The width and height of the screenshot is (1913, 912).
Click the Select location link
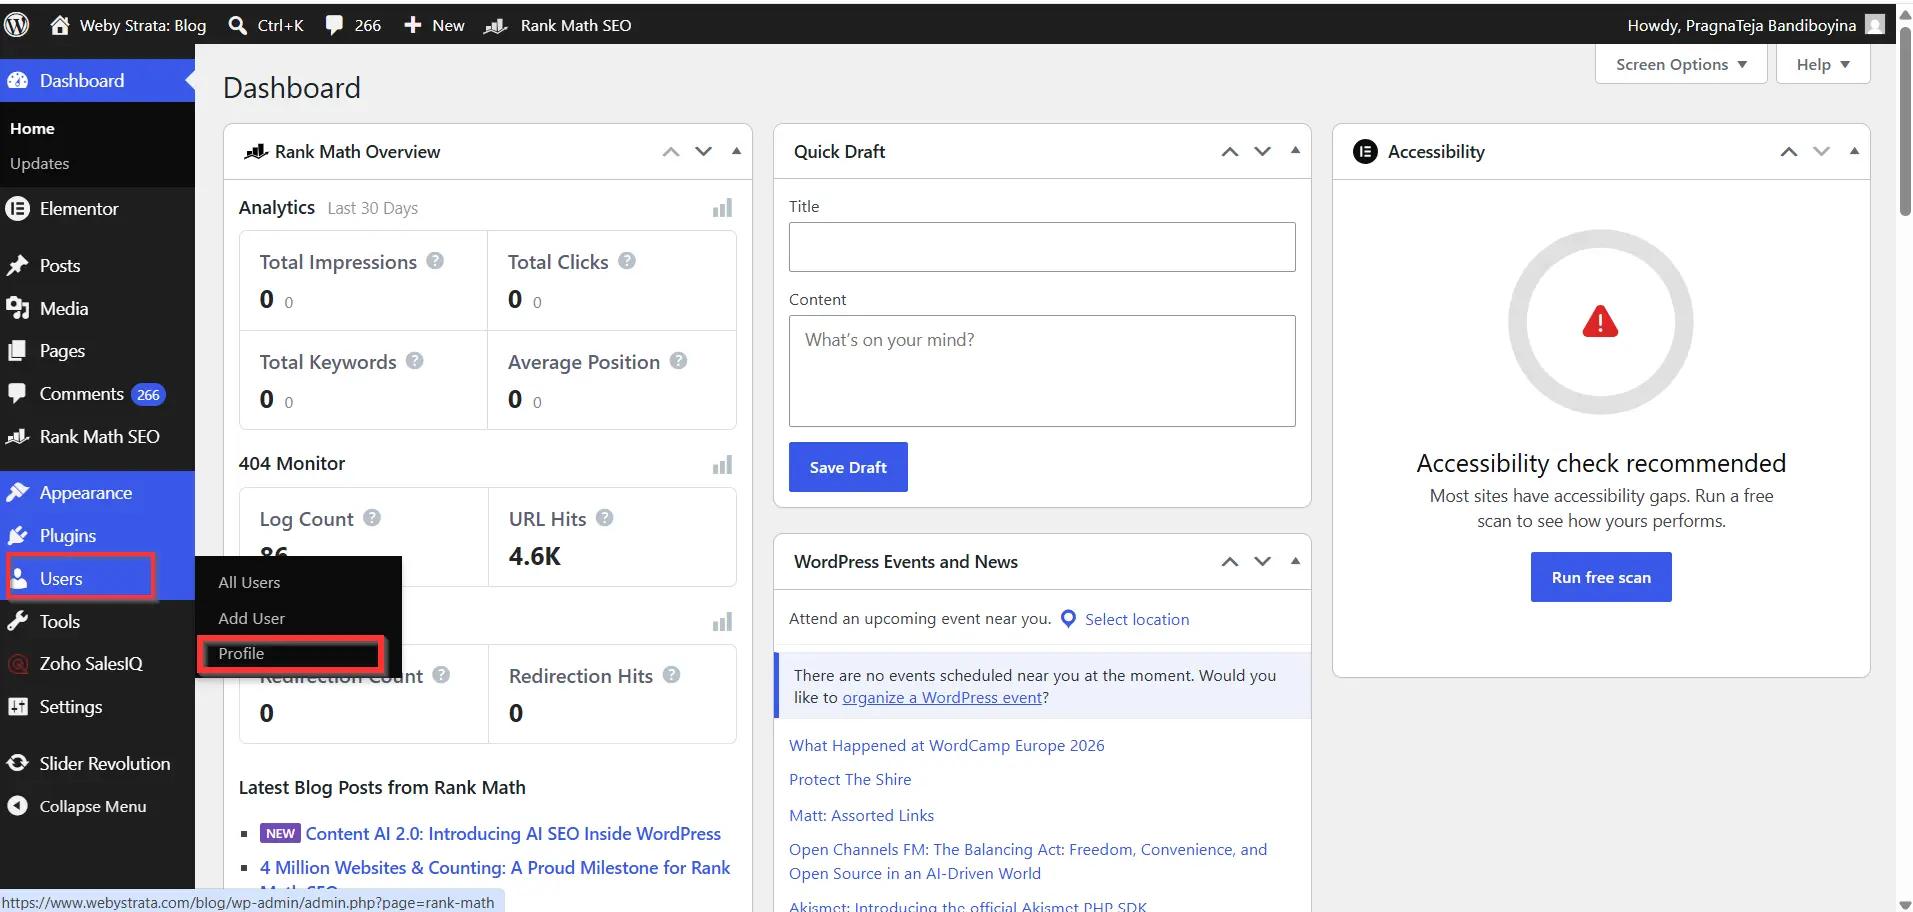click(x=1137, y=619)
